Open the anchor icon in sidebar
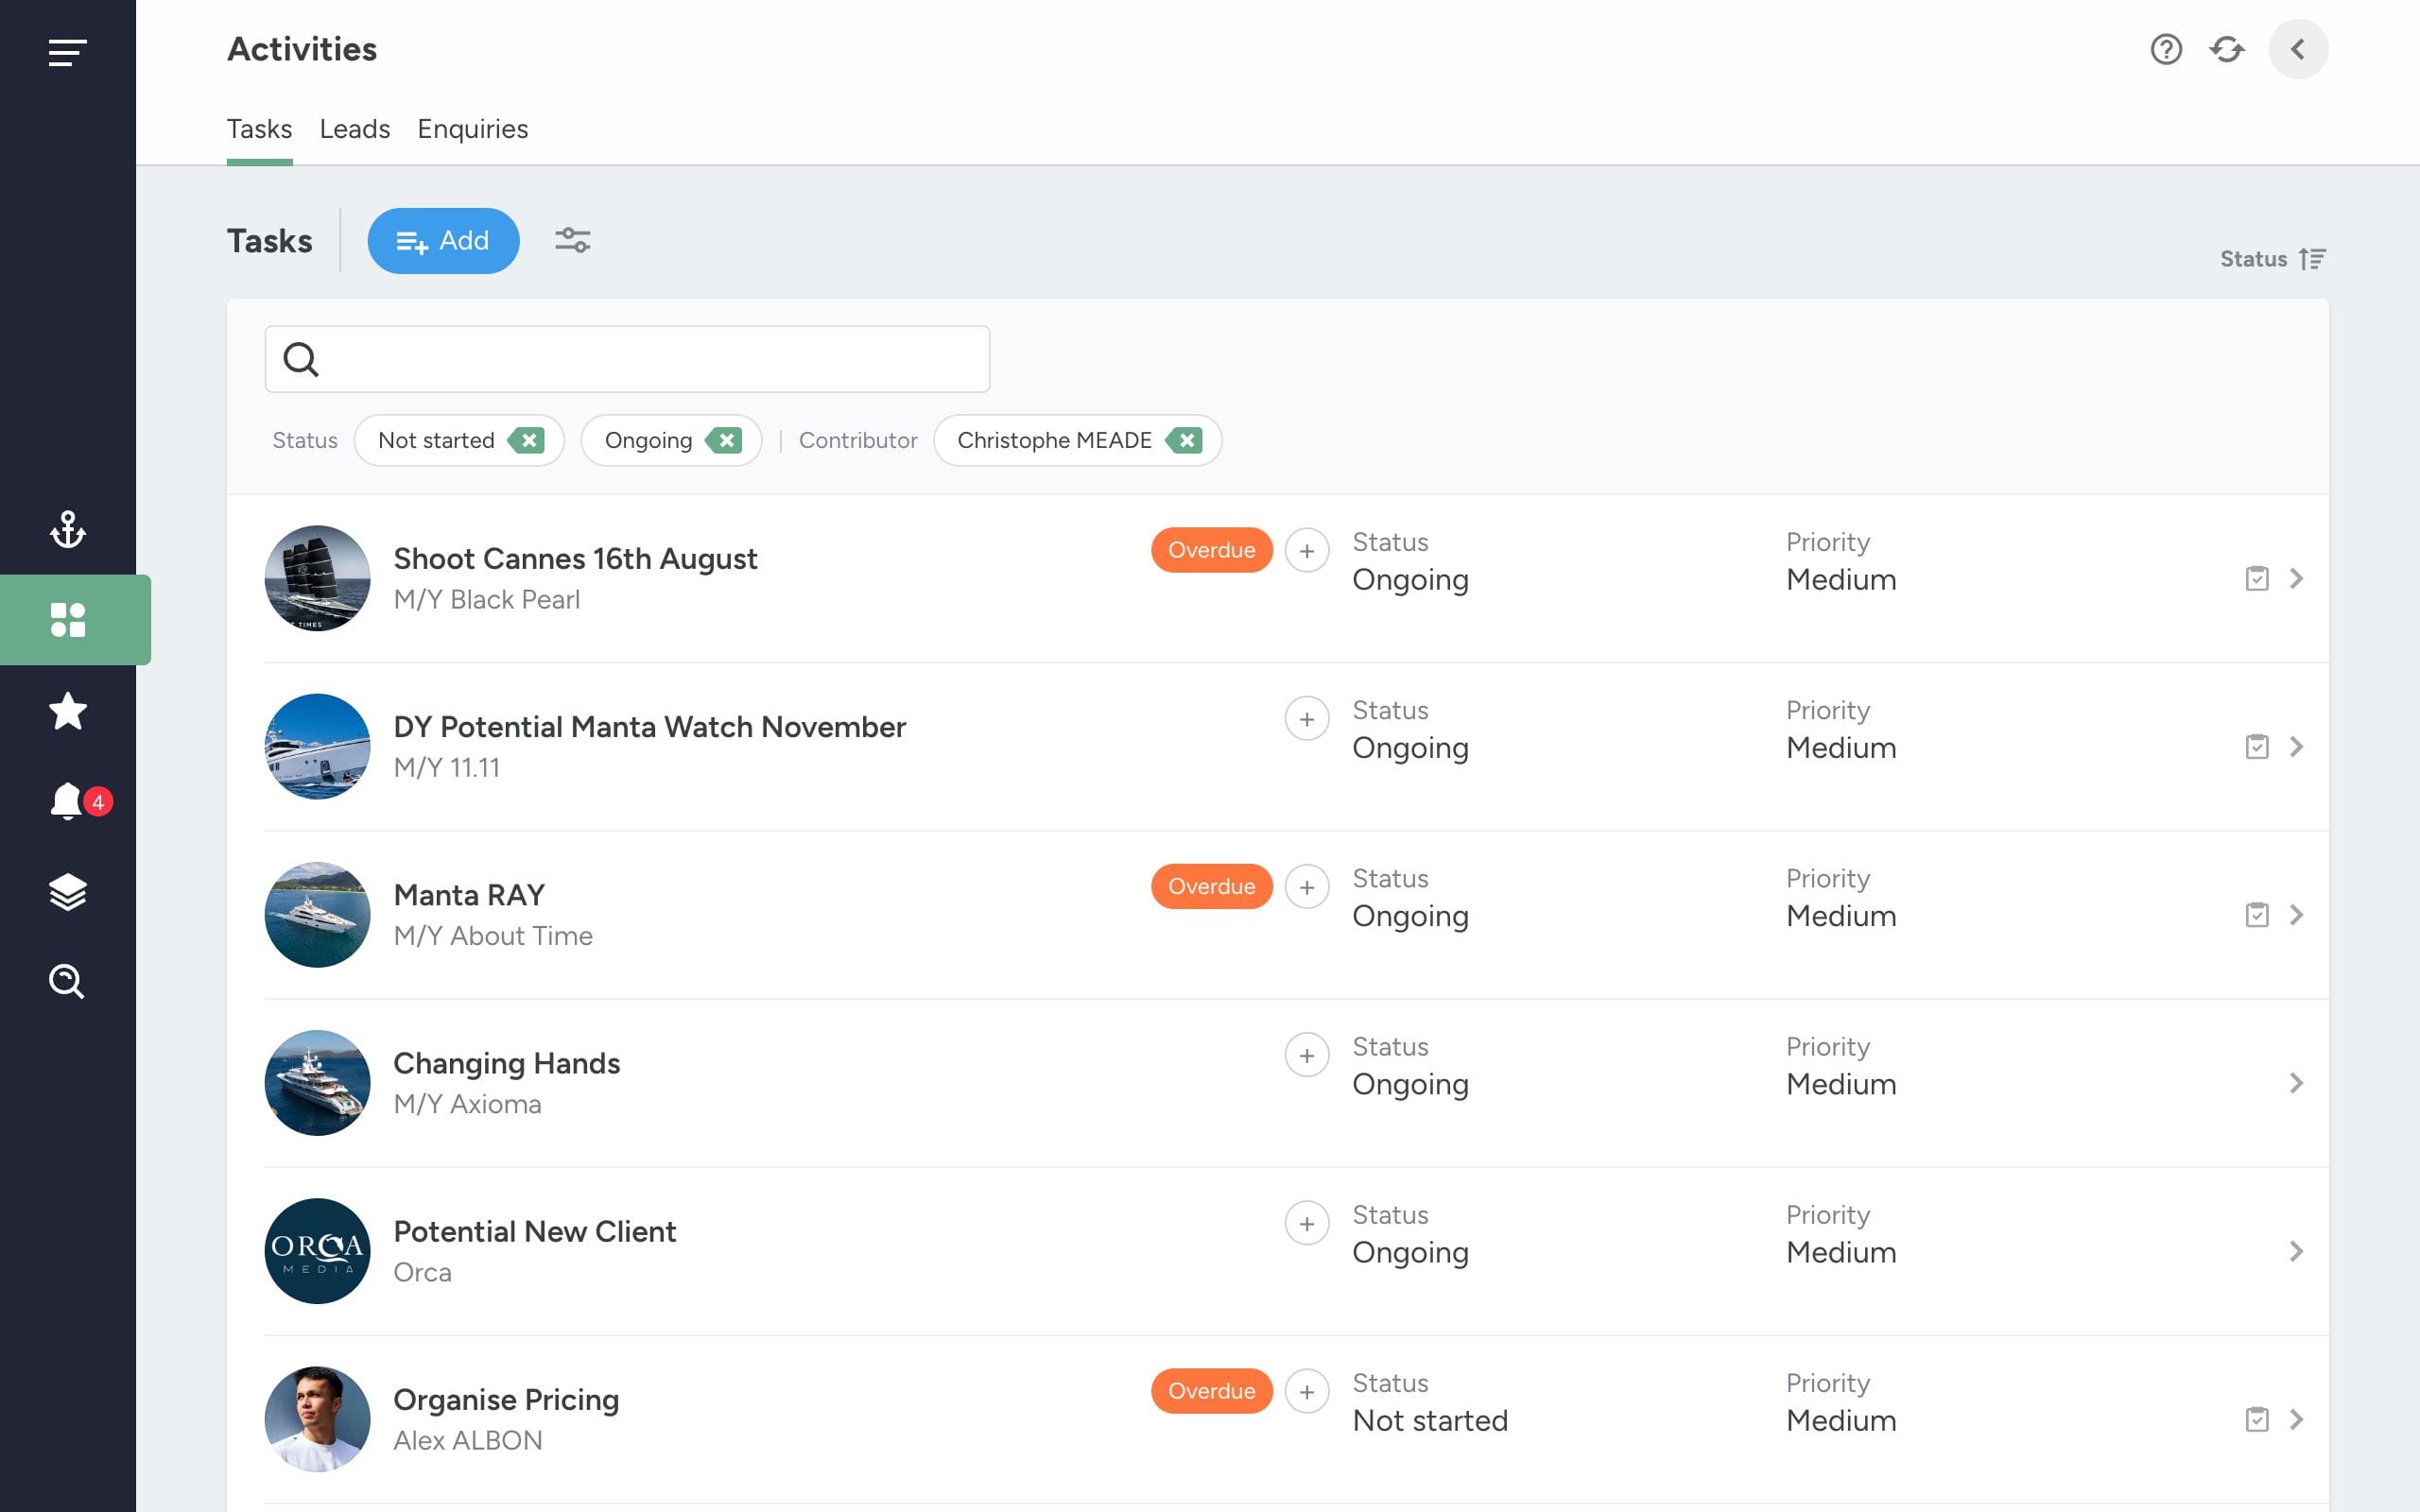The image size is (2420, 1512). [x=68, y=529]
